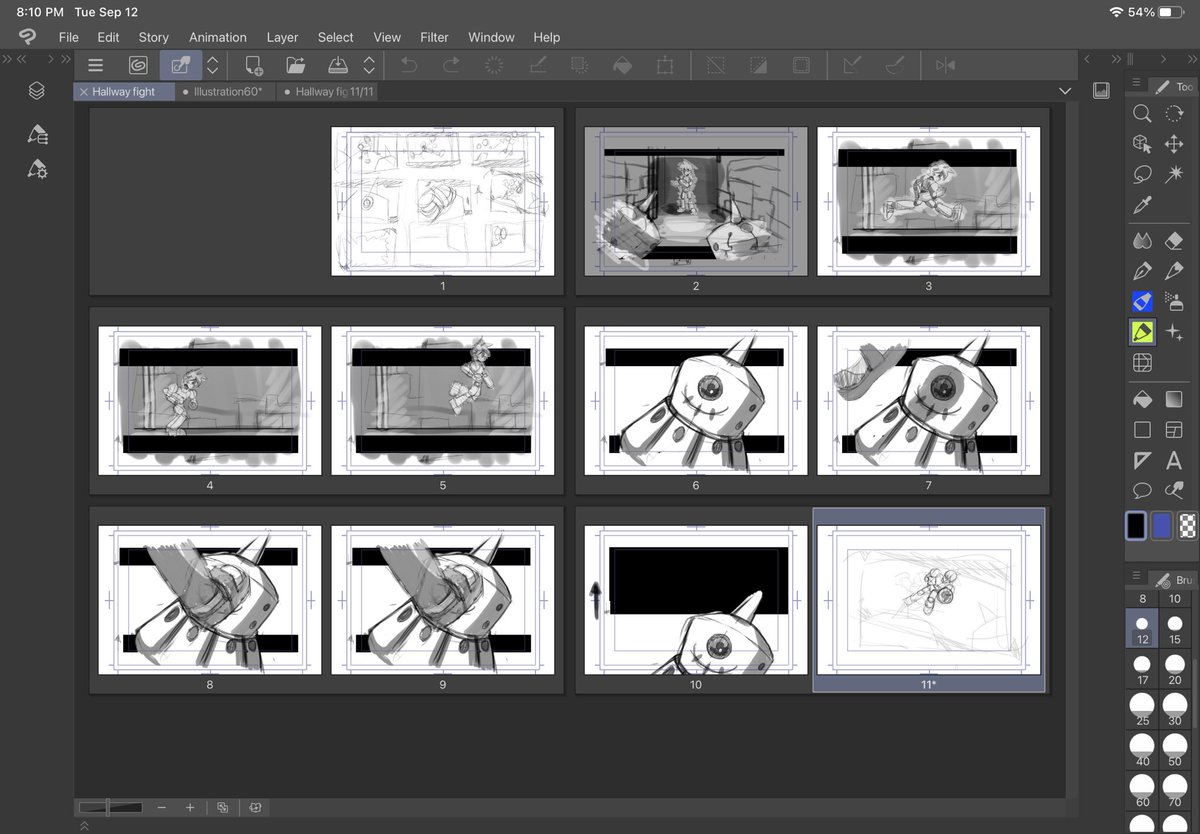Click the paint bucket Fill command icon
The image size is (1200, 834).
click(x=622, y=65)
